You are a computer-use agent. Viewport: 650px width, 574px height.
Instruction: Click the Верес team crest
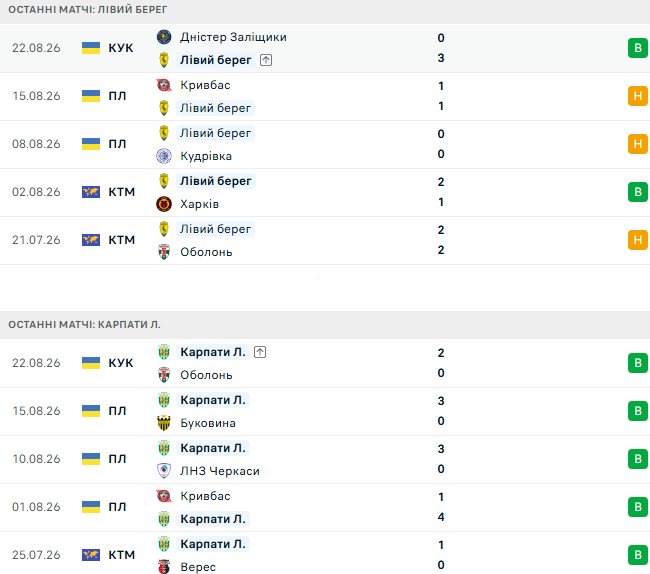(x=164, y=567)
